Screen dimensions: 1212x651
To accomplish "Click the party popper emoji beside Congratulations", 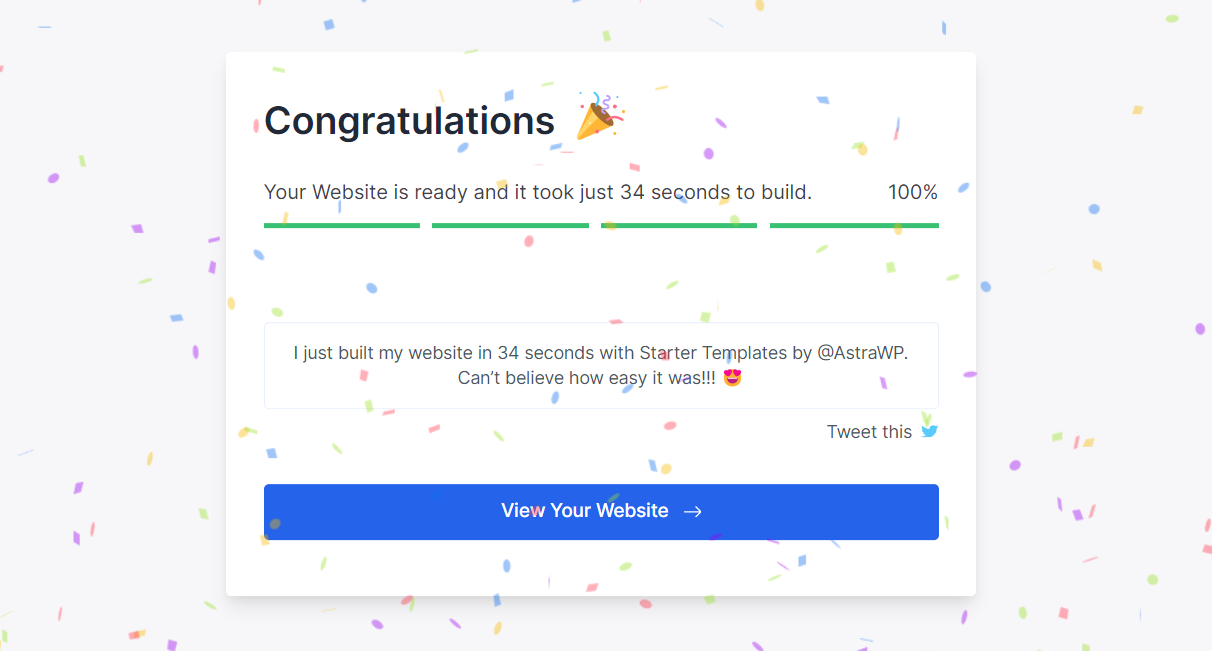I will 600,115.
